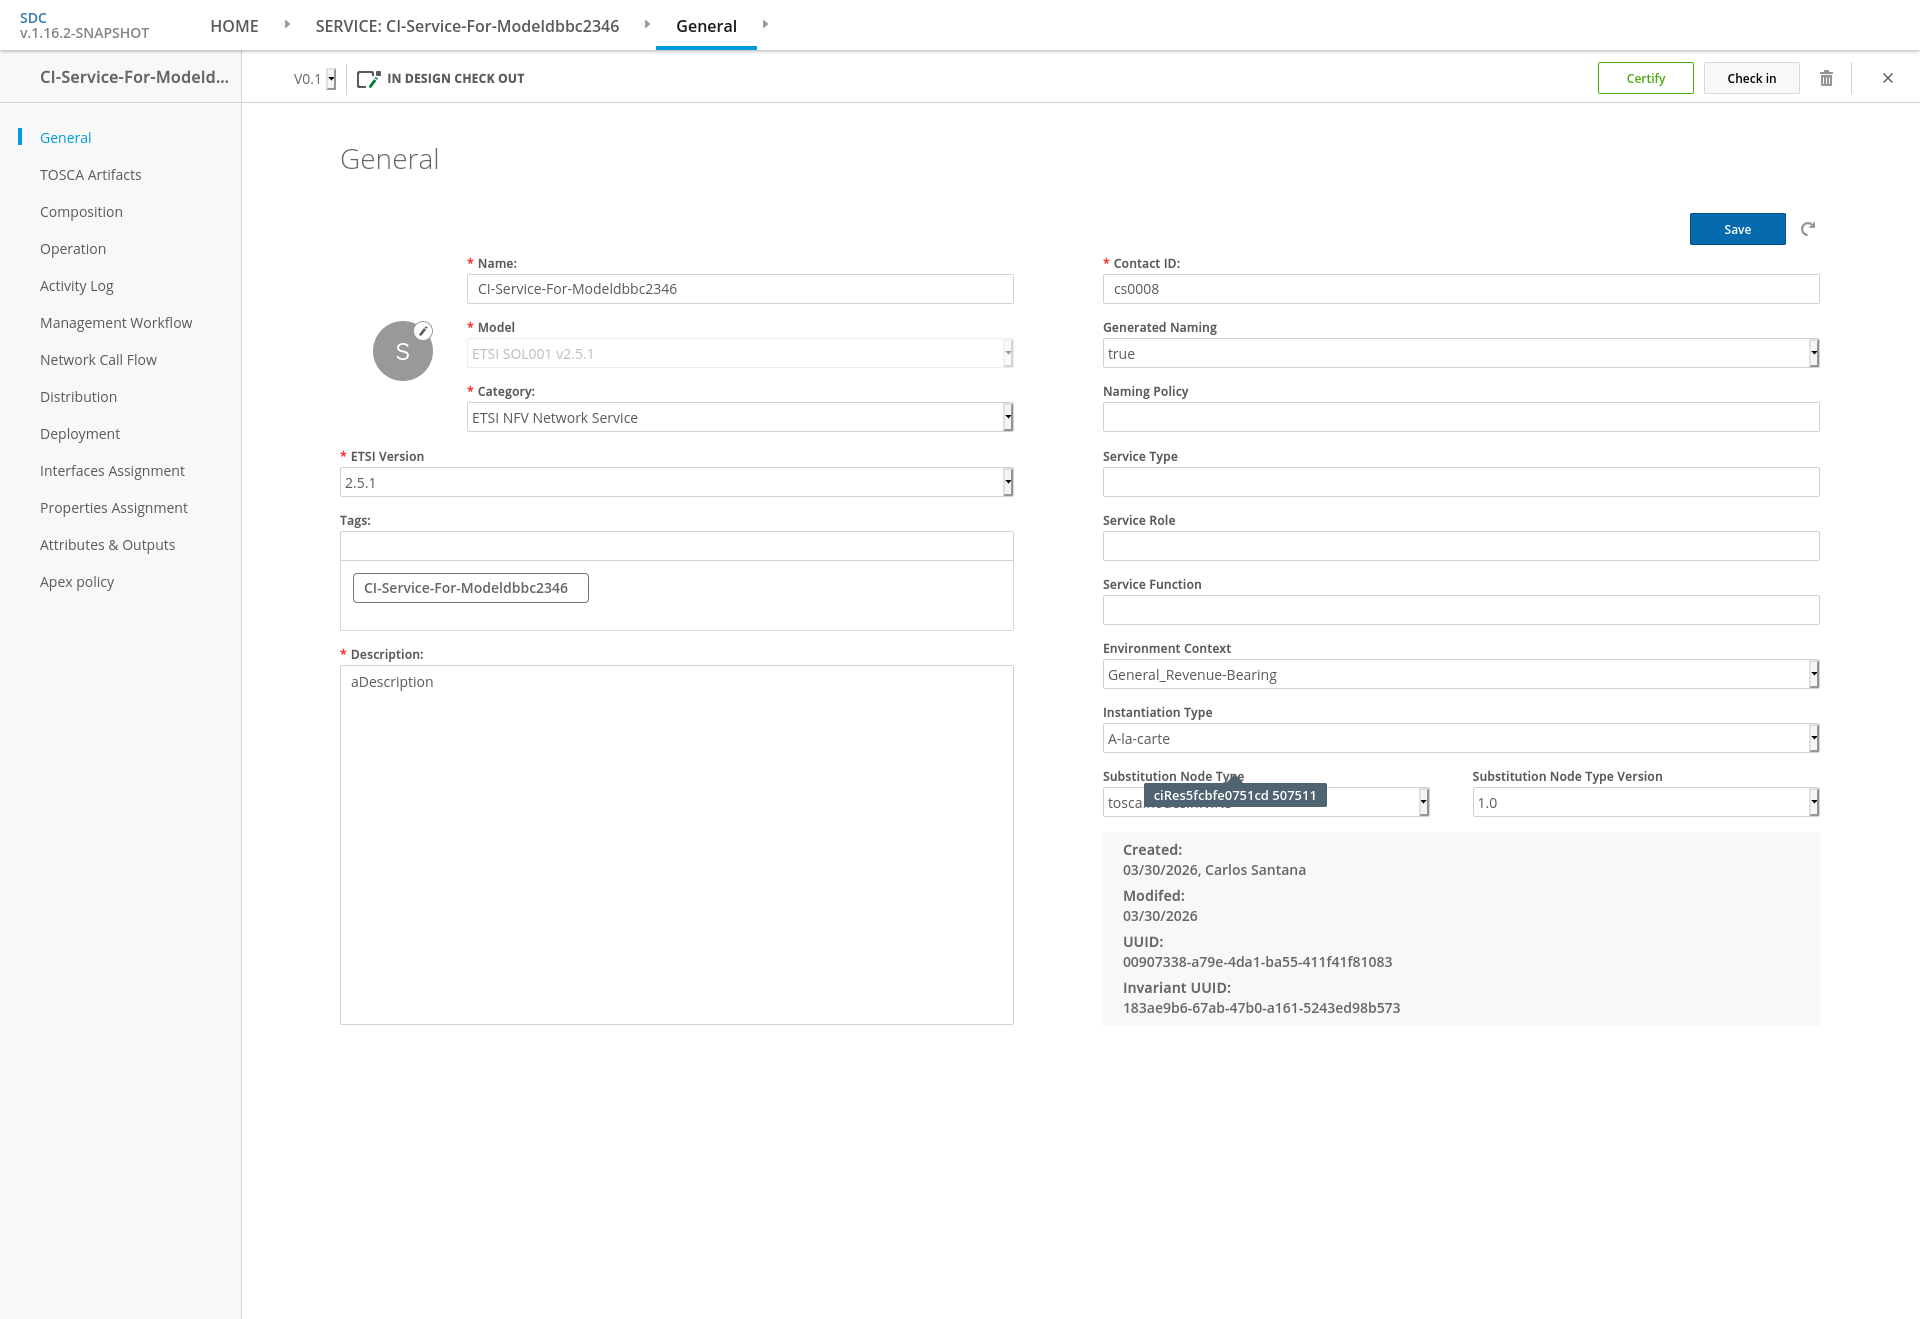Viewport: 1920px width, 1319px height.
Task: Click the revert refresh icon beside Save
Action: (x=1808, y=229)
